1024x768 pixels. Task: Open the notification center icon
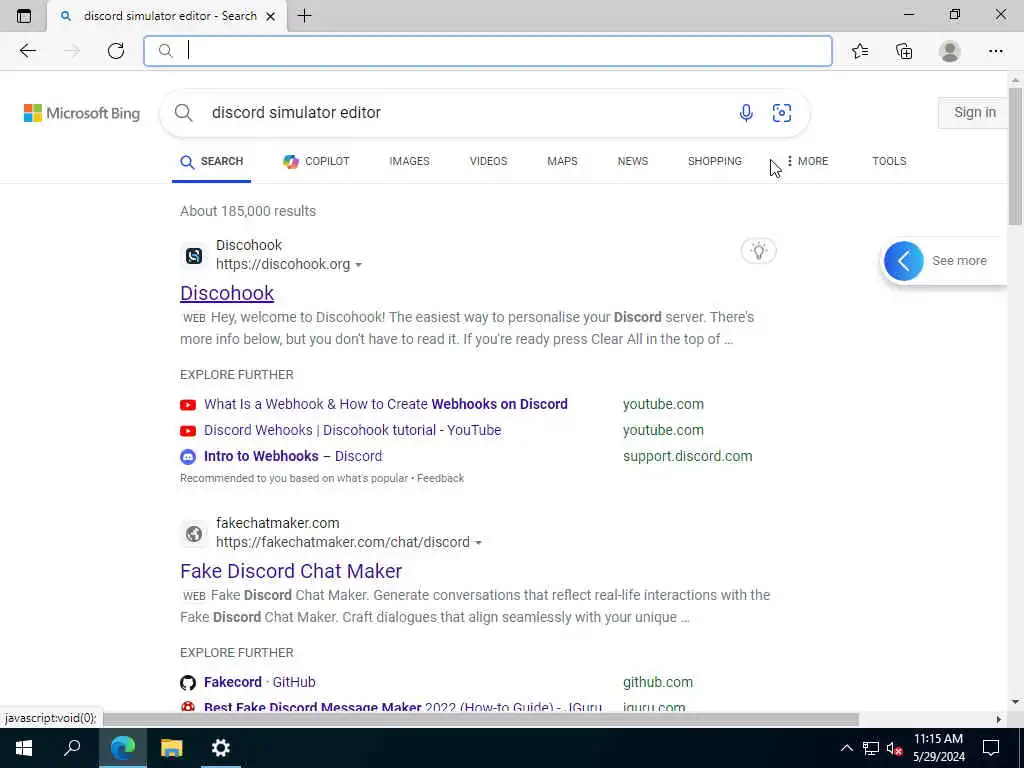tap(991, 748)
